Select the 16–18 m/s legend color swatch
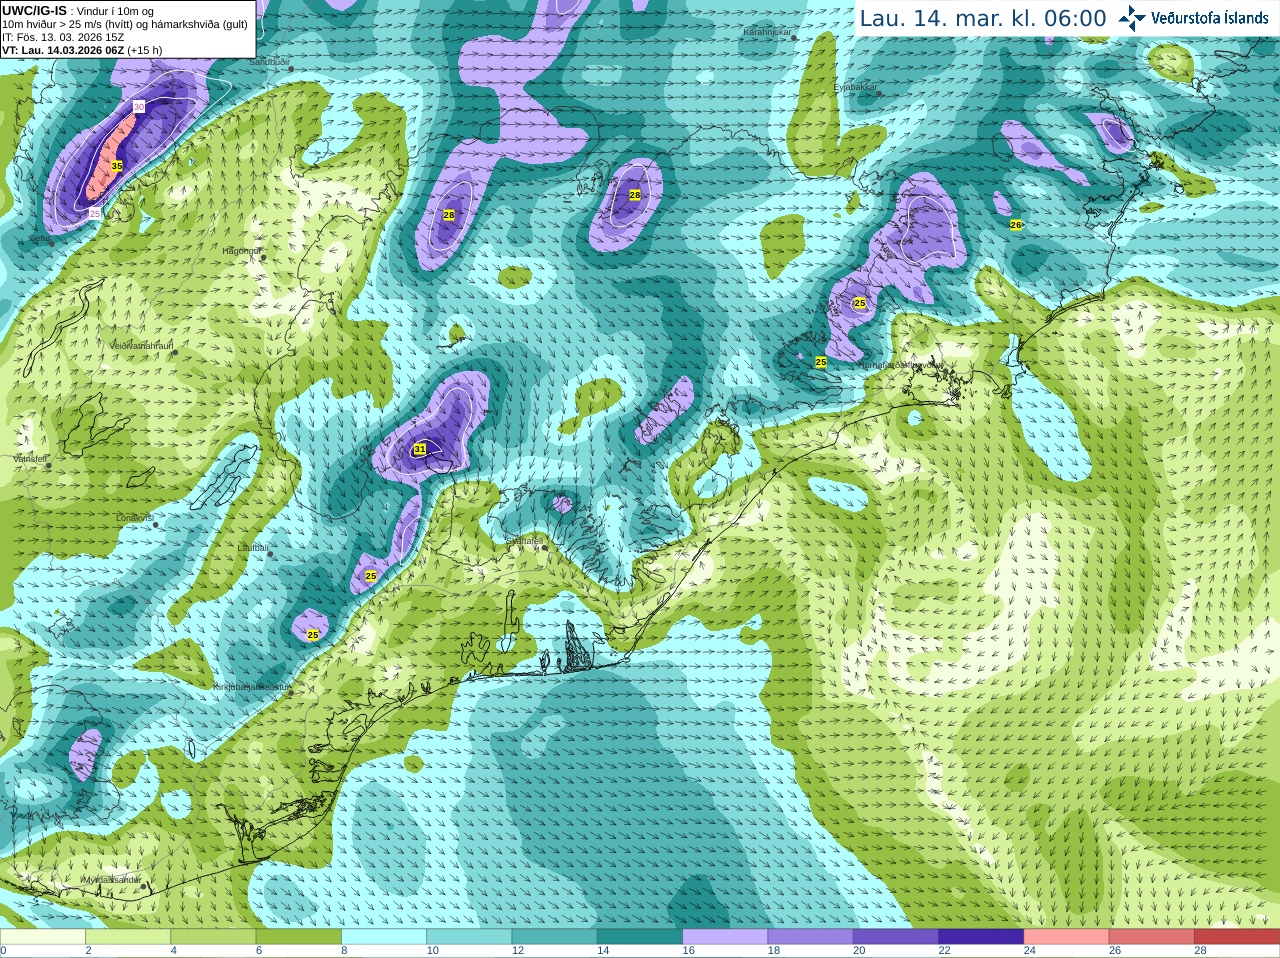Viewport: 1280px width, 958px height. click(725, 937)
